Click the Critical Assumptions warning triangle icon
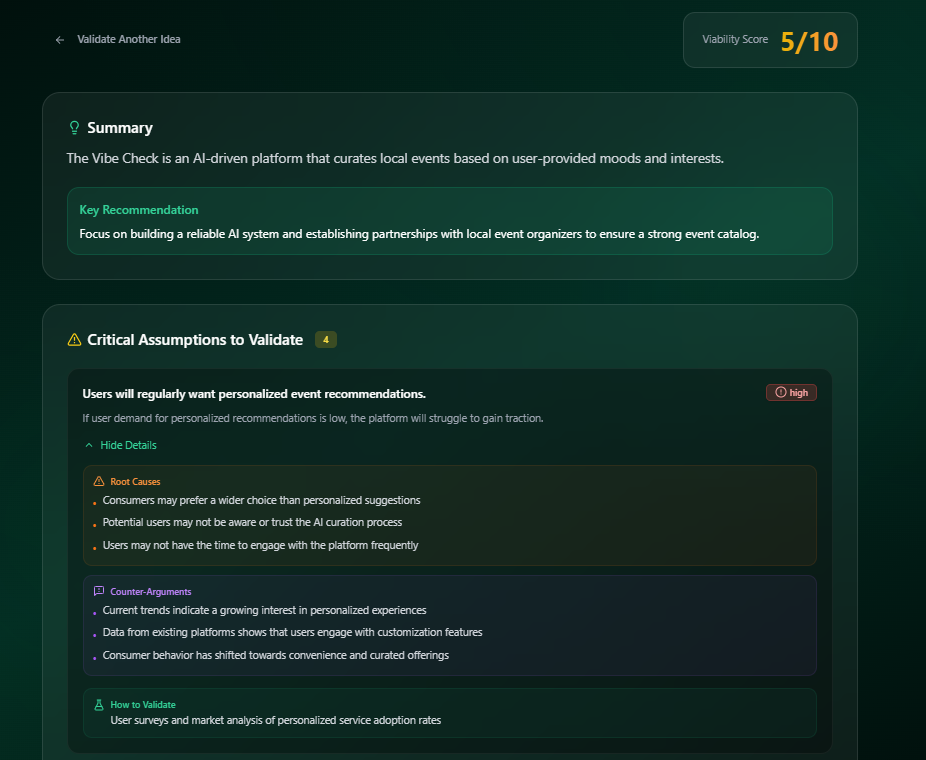The image size is (926, 760). pos(74,340)
